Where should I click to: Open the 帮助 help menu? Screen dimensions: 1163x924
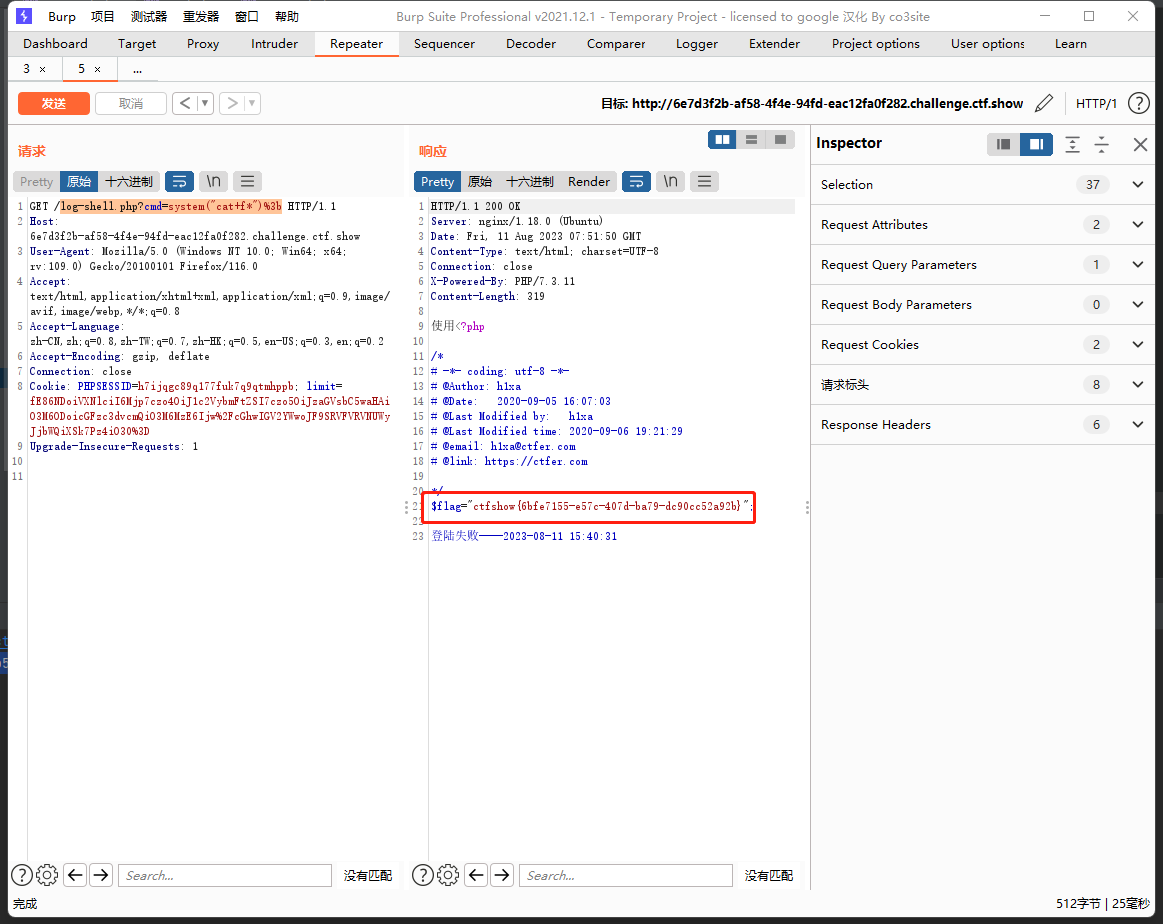pyautogui.click(x=286, y=16)
